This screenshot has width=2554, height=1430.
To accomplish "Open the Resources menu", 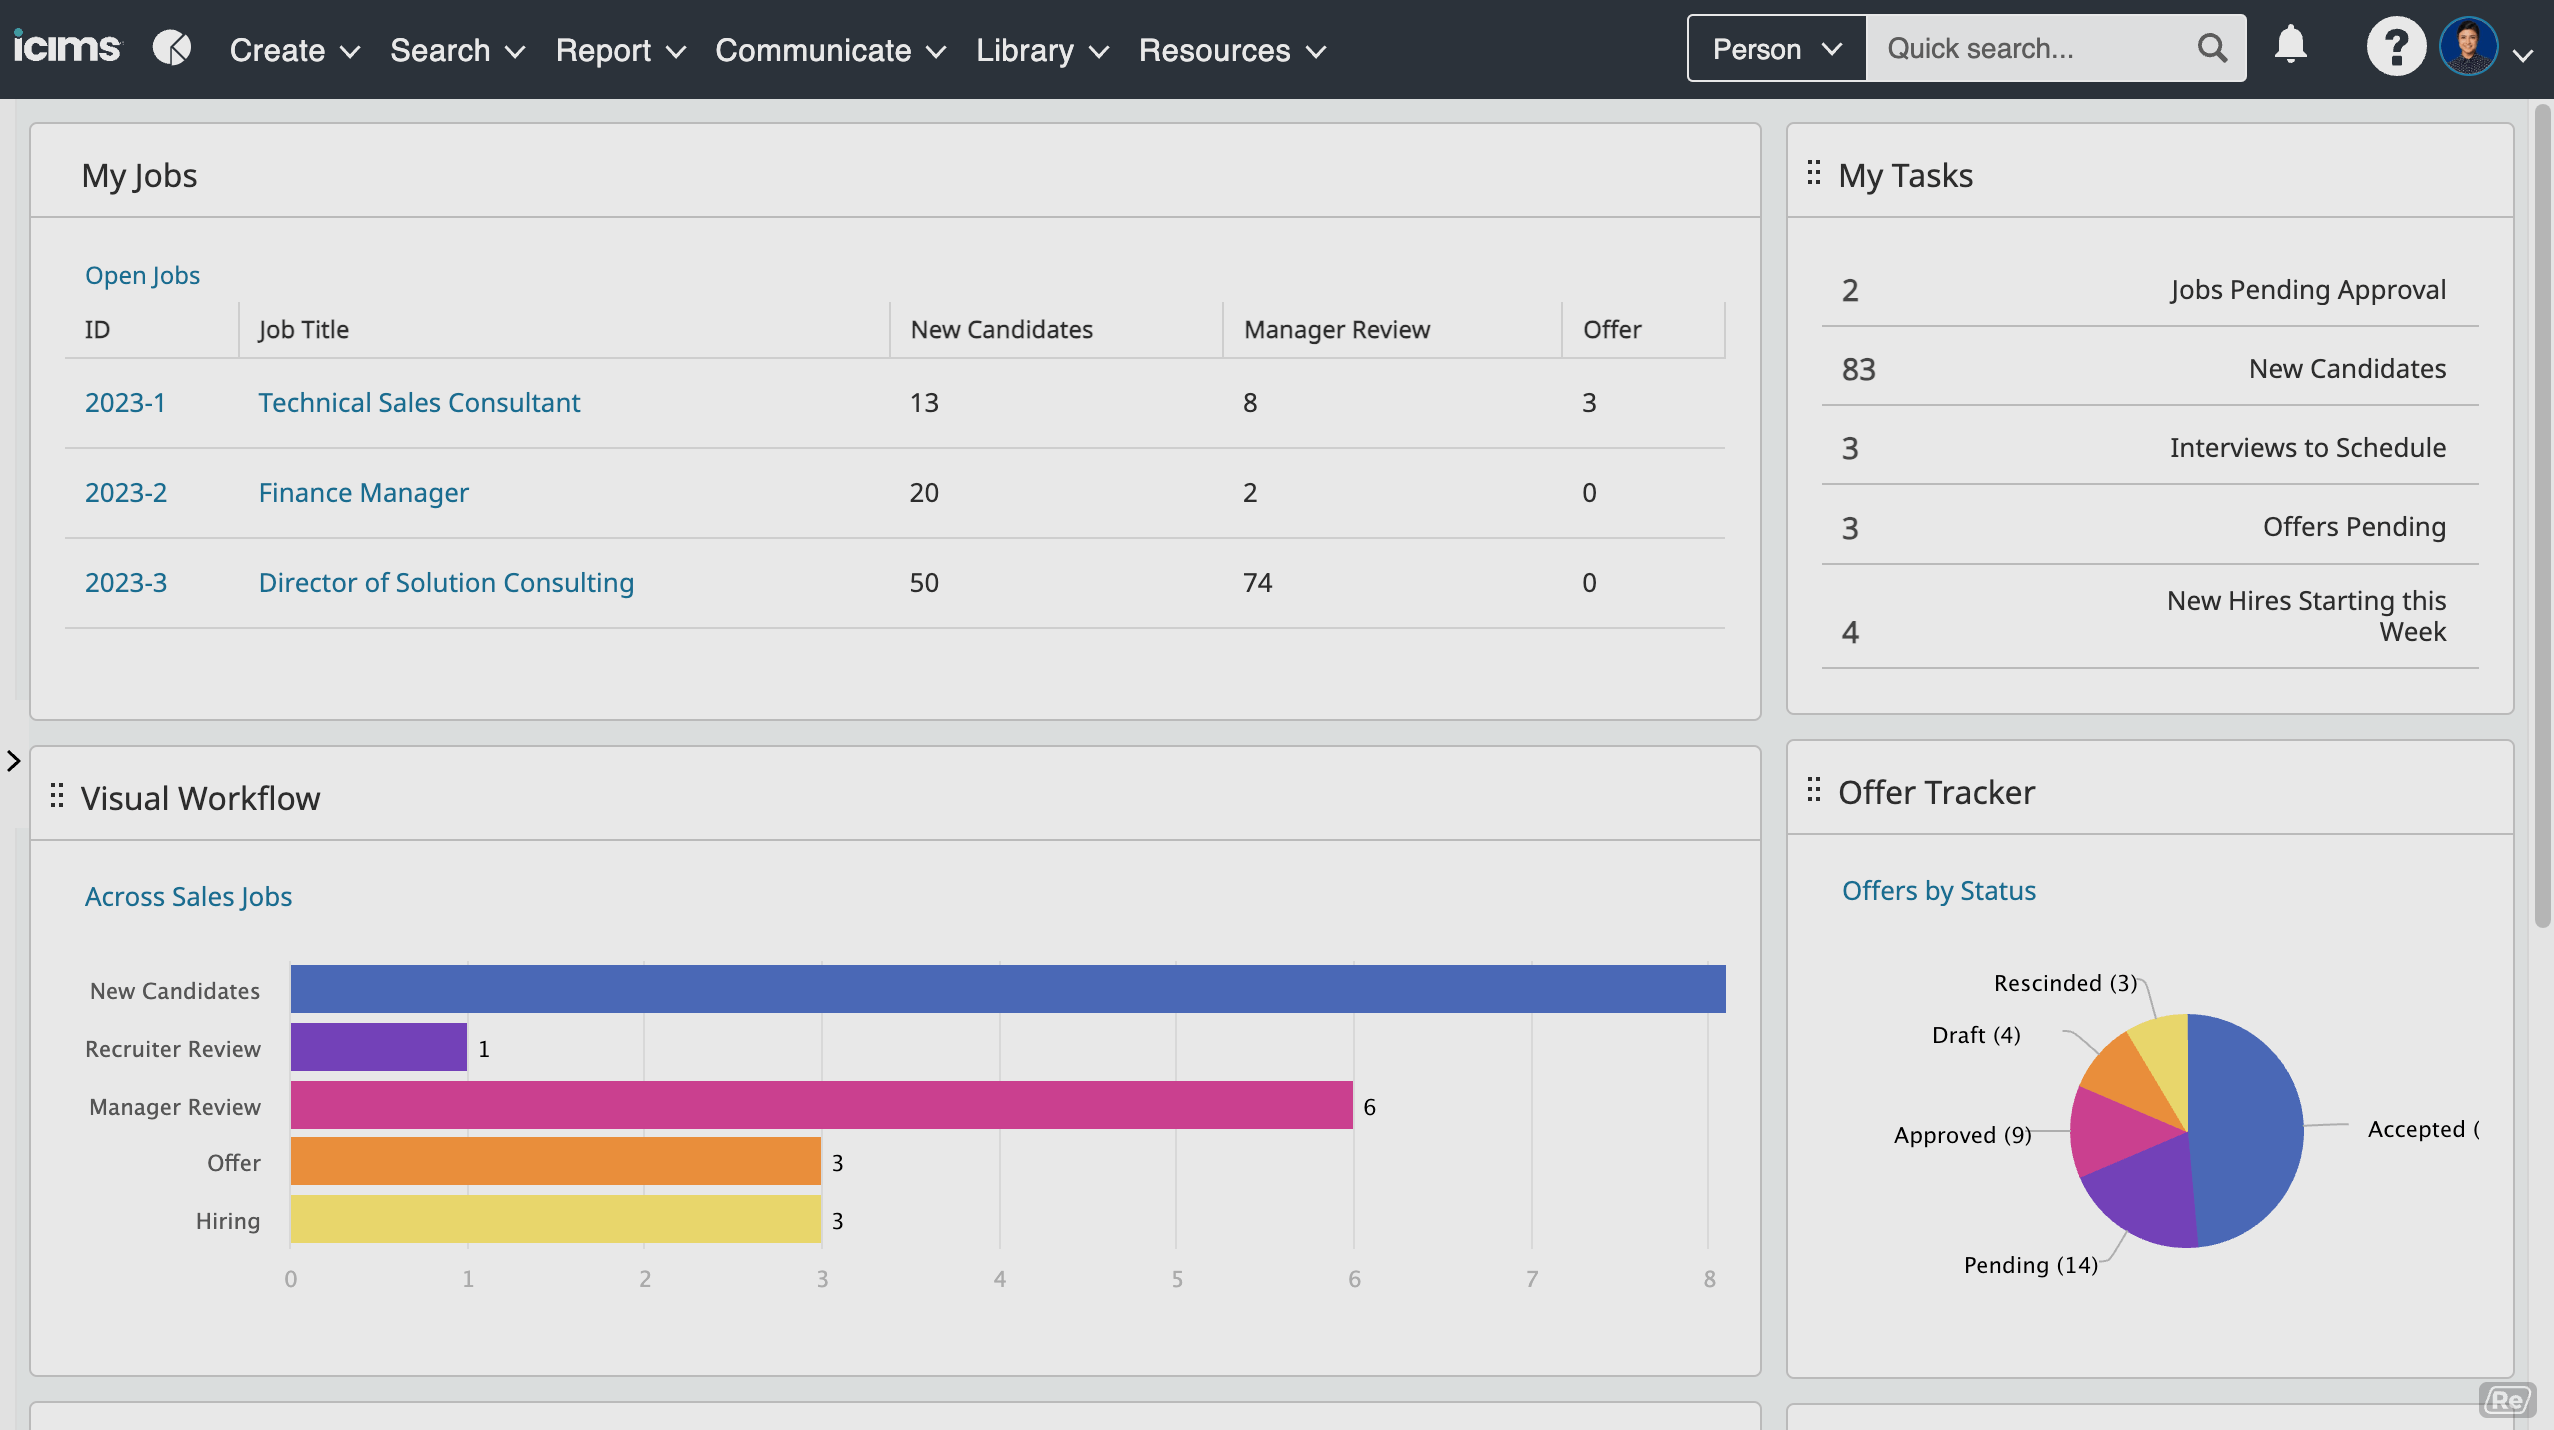I will 1232,50.
